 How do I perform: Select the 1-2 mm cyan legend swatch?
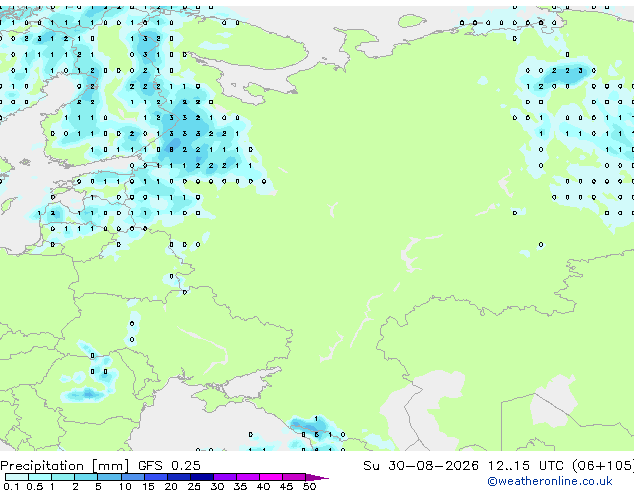tap(63, 477)
